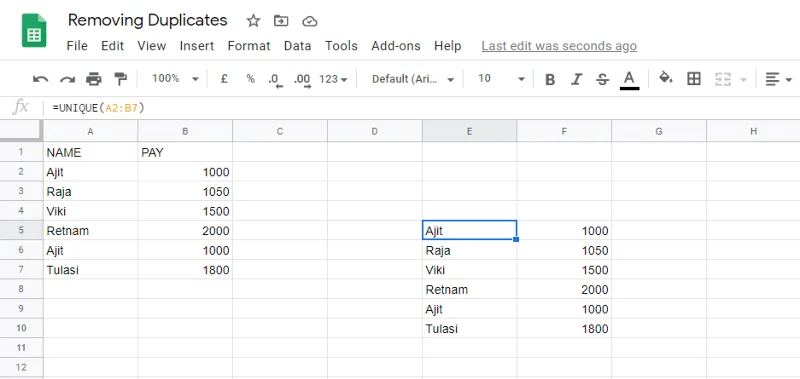Select all cells with corner box
Viewport: 800px width, 379px height.
pos(21,131)
